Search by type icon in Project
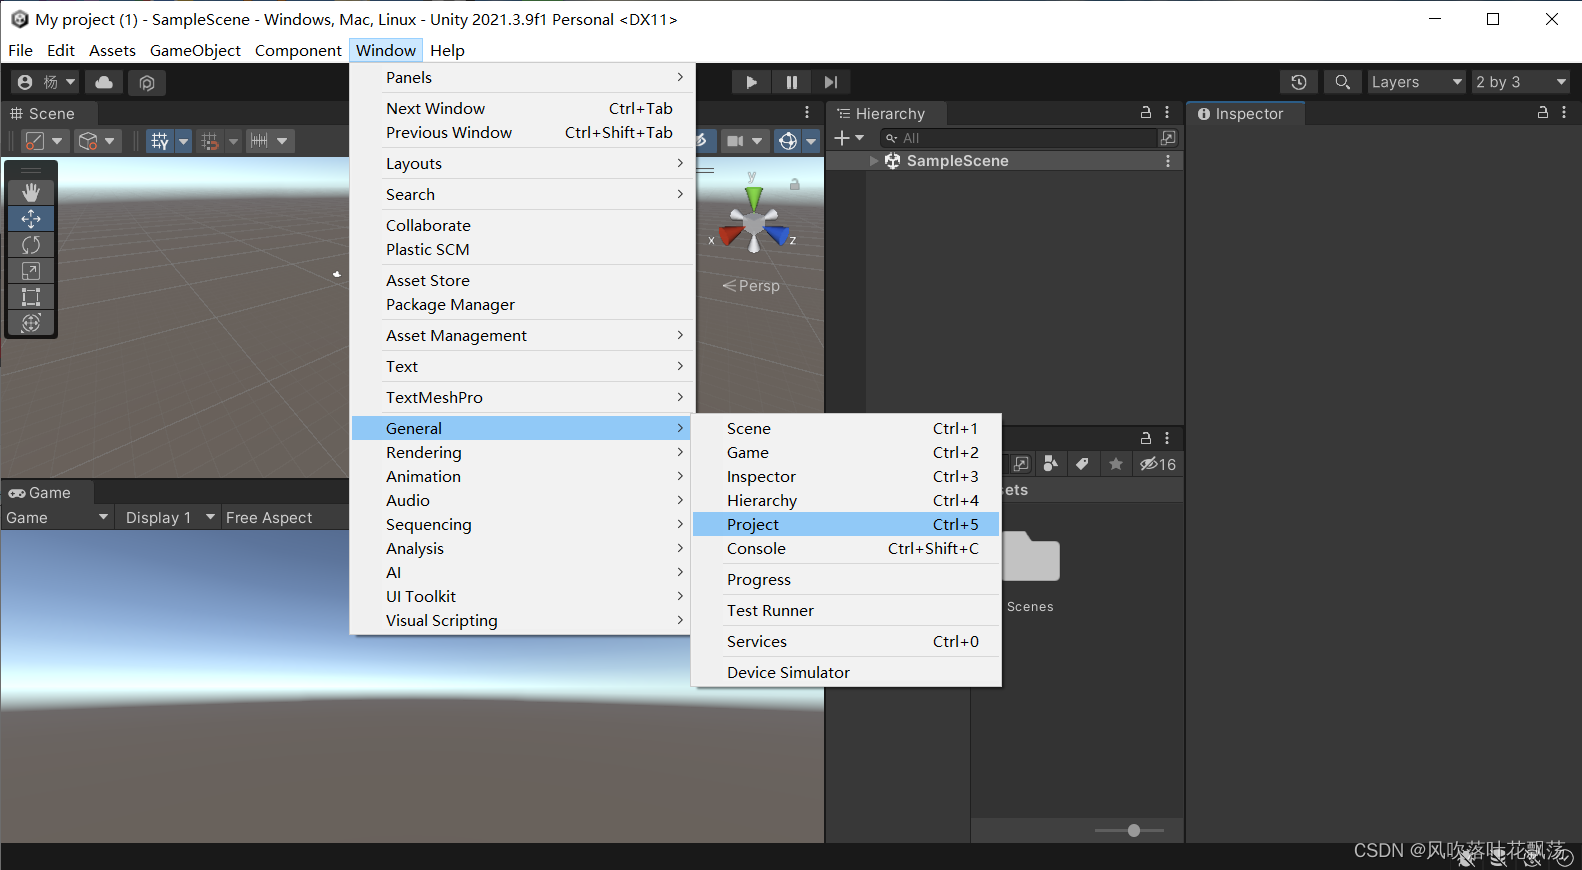The image size is (1582, 870). coord(1050,464)
